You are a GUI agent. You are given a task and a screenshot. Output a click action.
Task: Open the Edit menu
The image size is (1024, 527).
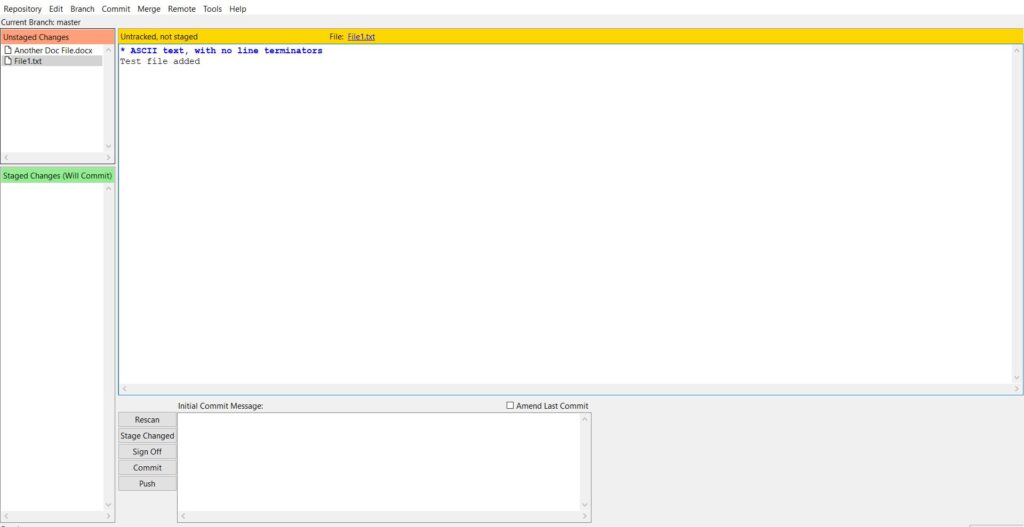point(56,9)
